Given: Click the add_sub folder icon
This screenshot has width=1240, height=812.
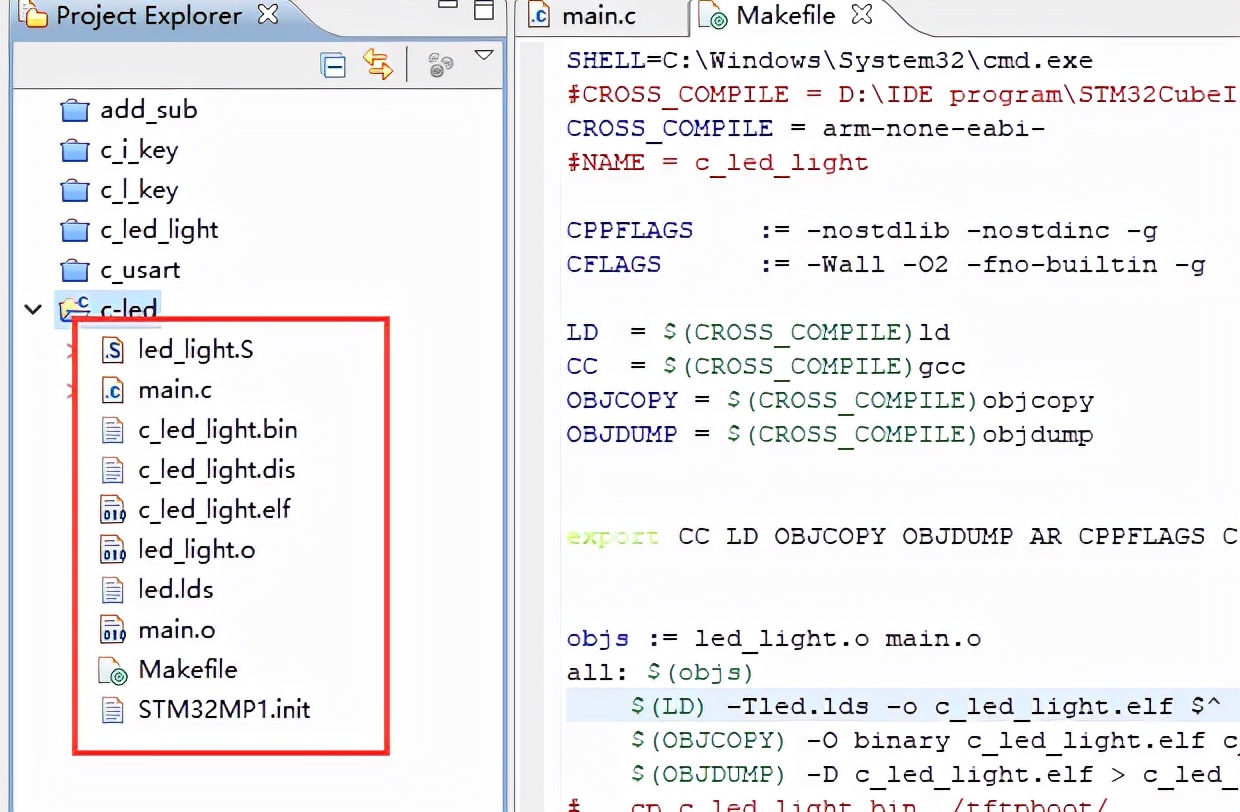Looking at the screenshot, I should (75, 110).
